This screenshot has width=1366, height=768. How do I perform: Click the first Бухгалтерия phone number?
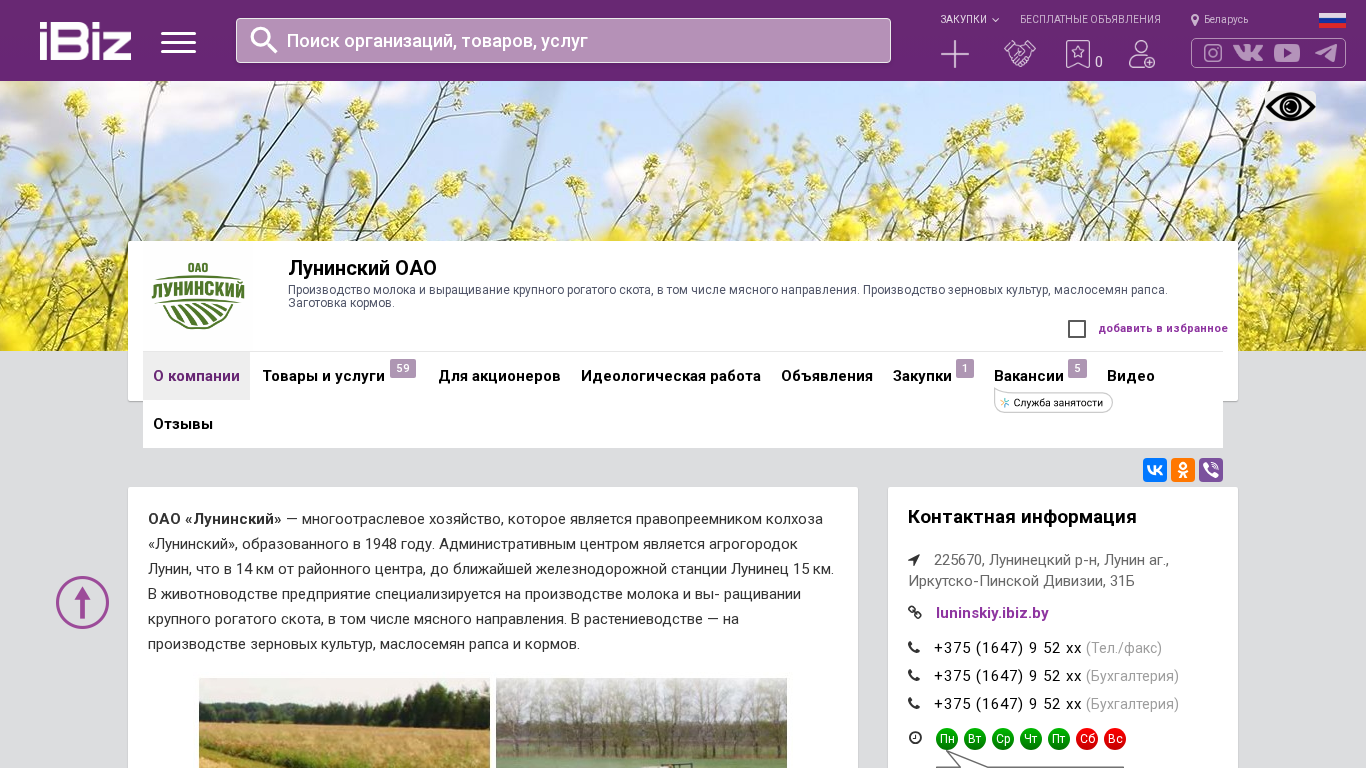[1008, 676]
